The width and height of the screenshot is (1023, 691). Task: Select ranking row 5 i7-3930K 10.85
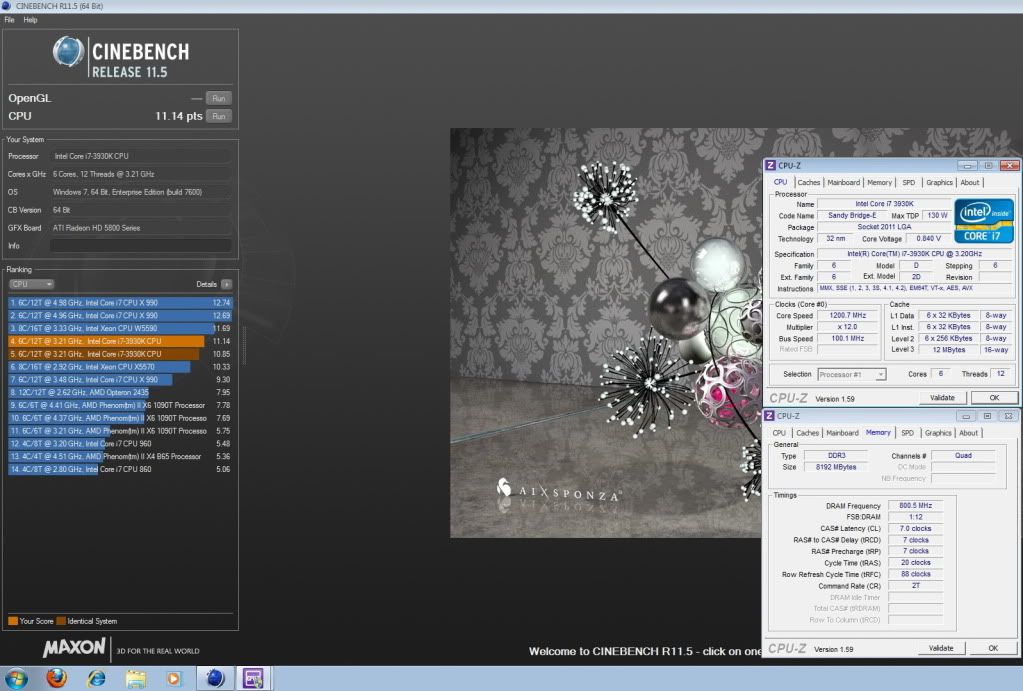tap(120, 354)
